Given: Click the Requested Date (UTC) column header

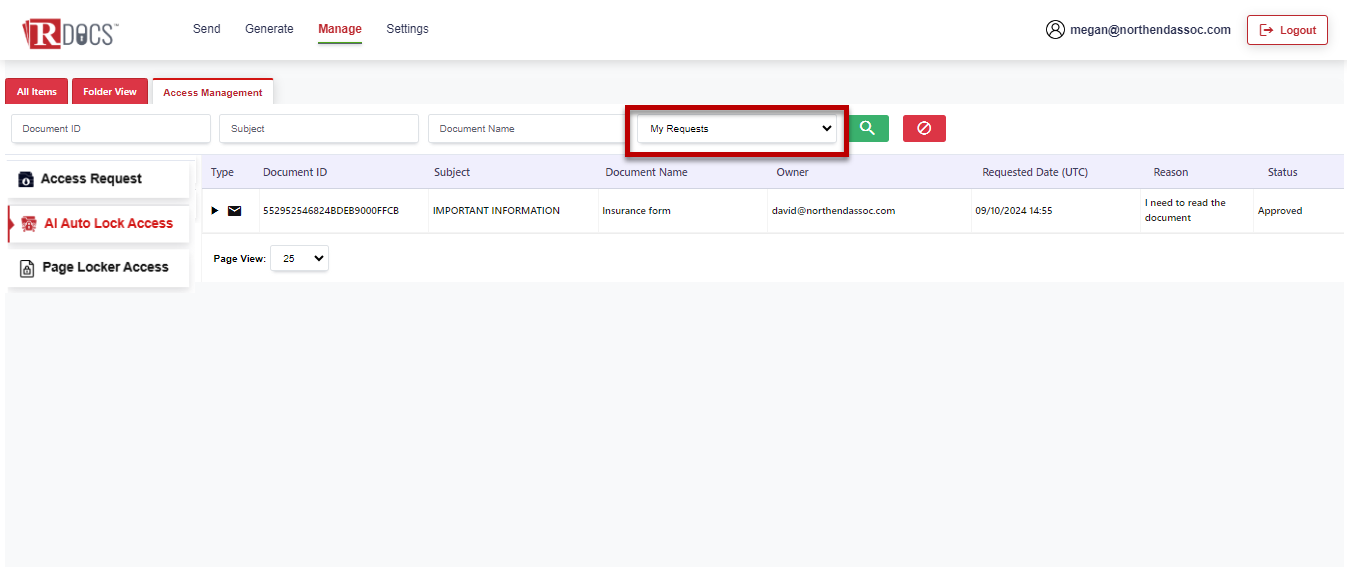Looking at the screenshot, I should coord(1035,172).
